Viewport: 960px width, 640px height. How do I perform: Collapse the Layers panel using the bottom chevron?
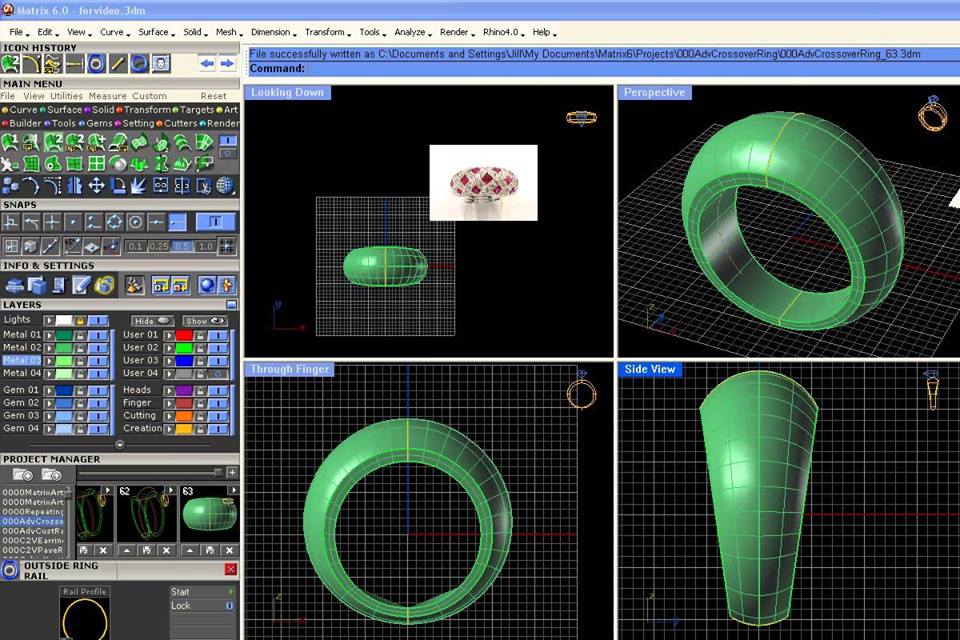pyautogui.click(x=120, y=444)
